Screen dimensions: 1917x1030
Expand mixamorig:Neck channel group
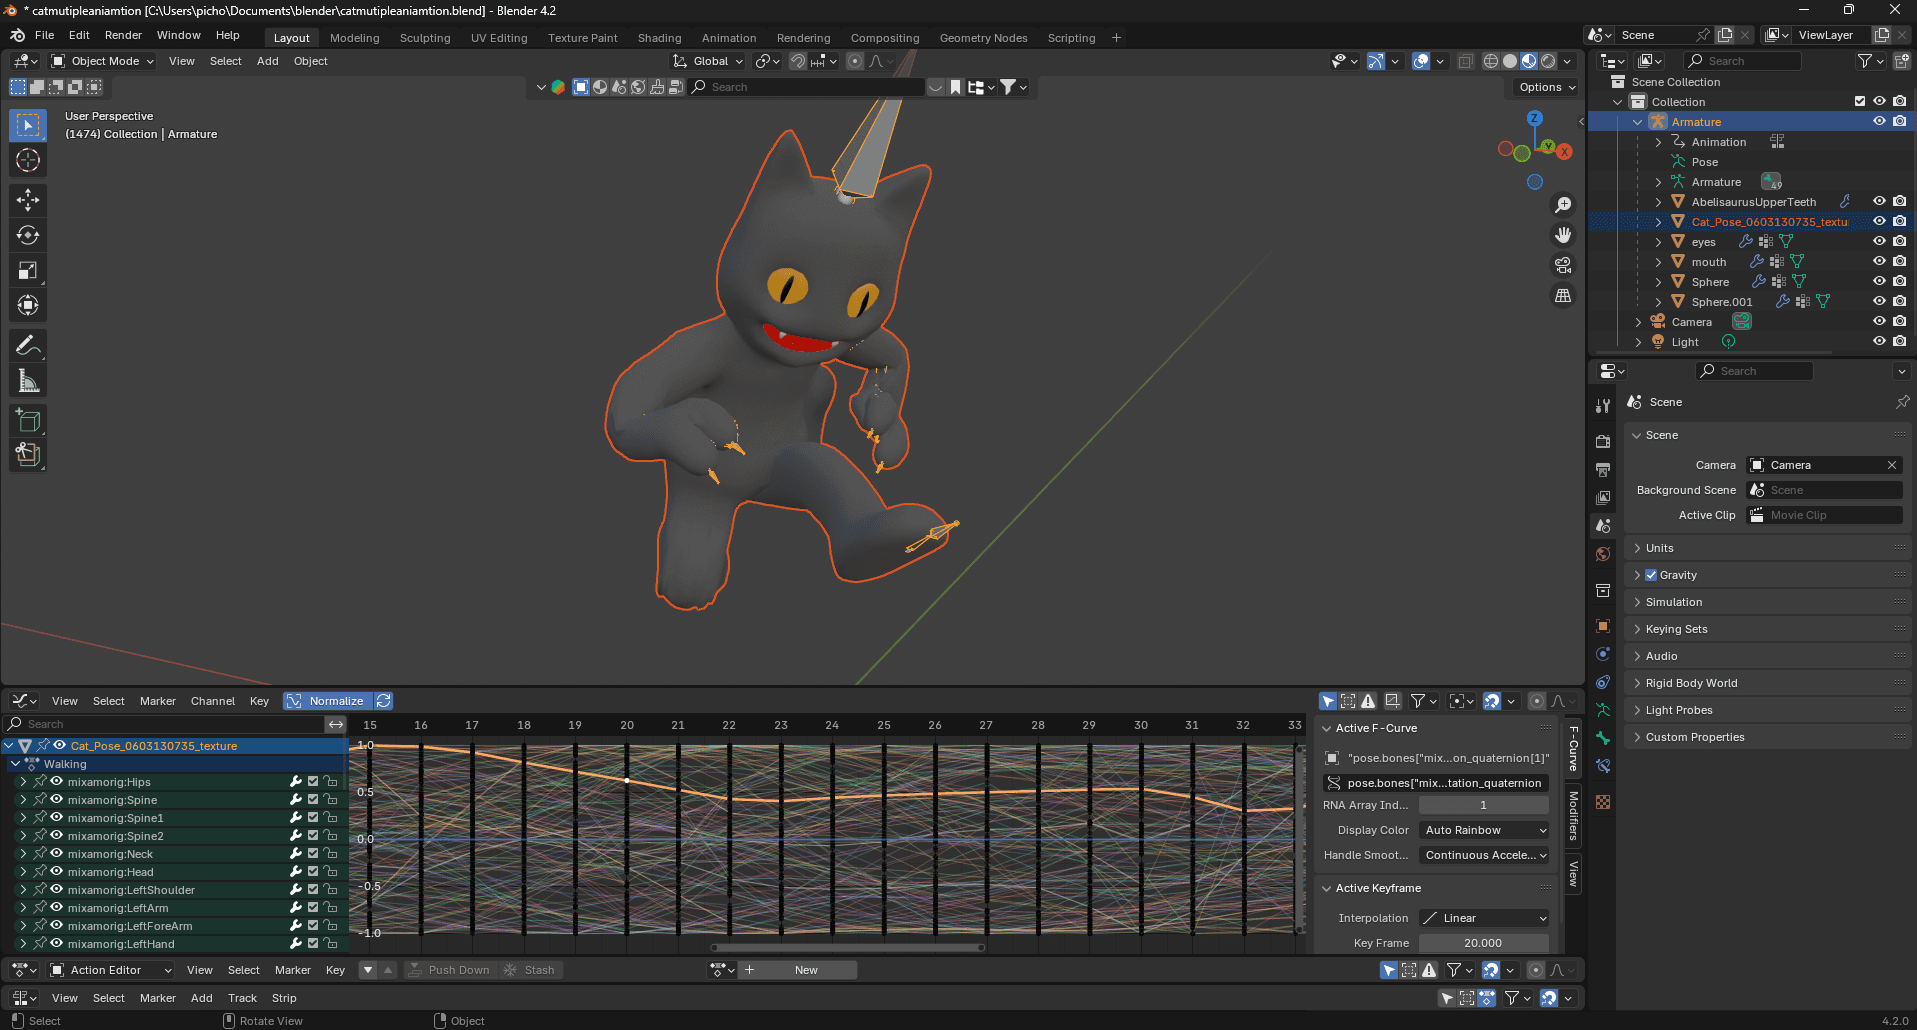[23, 854]
